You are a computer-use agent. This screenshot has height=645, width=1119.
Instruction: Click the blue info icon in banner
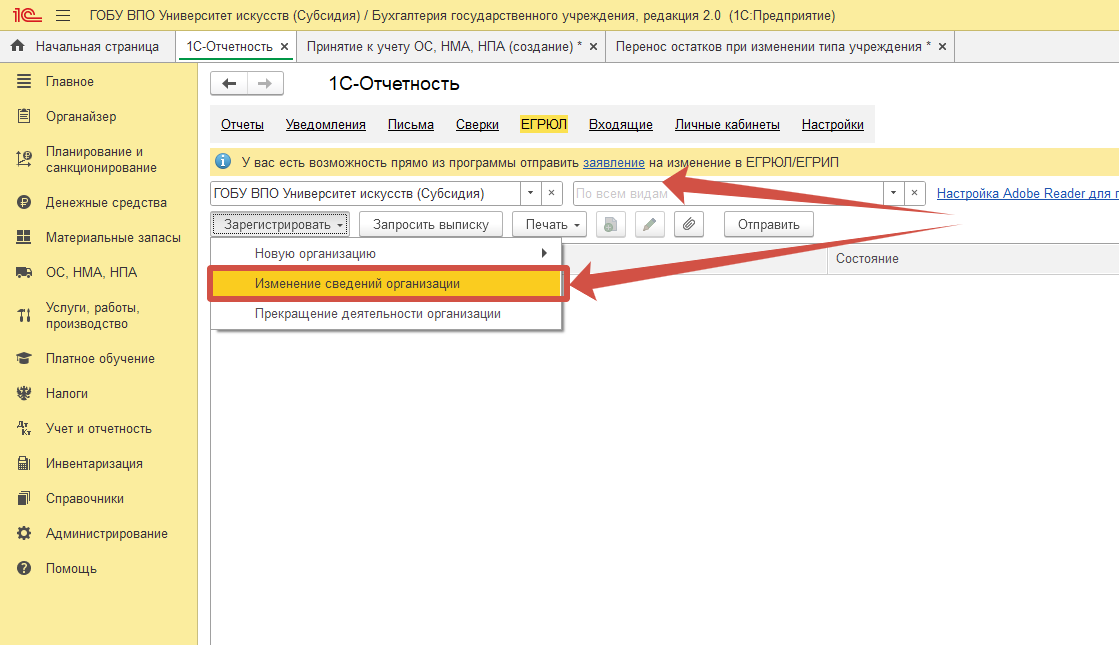coord(223,162)
